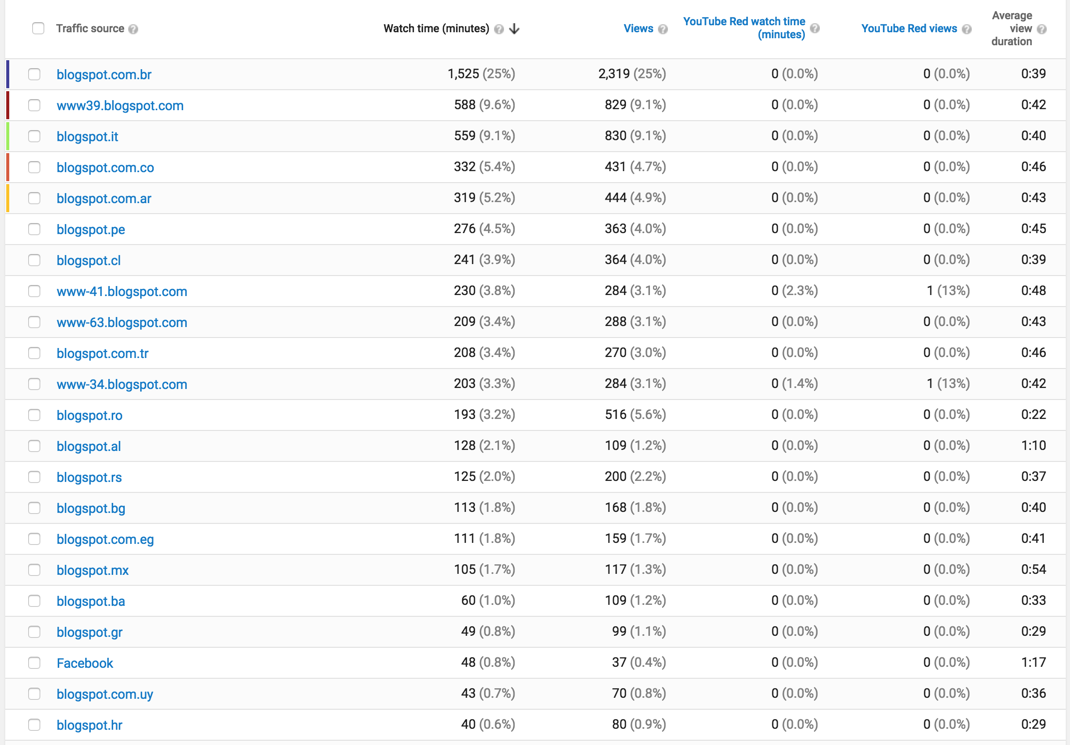Check the box for blogspot.com.br row
This screenshot has height=745, width=1070.
click(34, 74)
